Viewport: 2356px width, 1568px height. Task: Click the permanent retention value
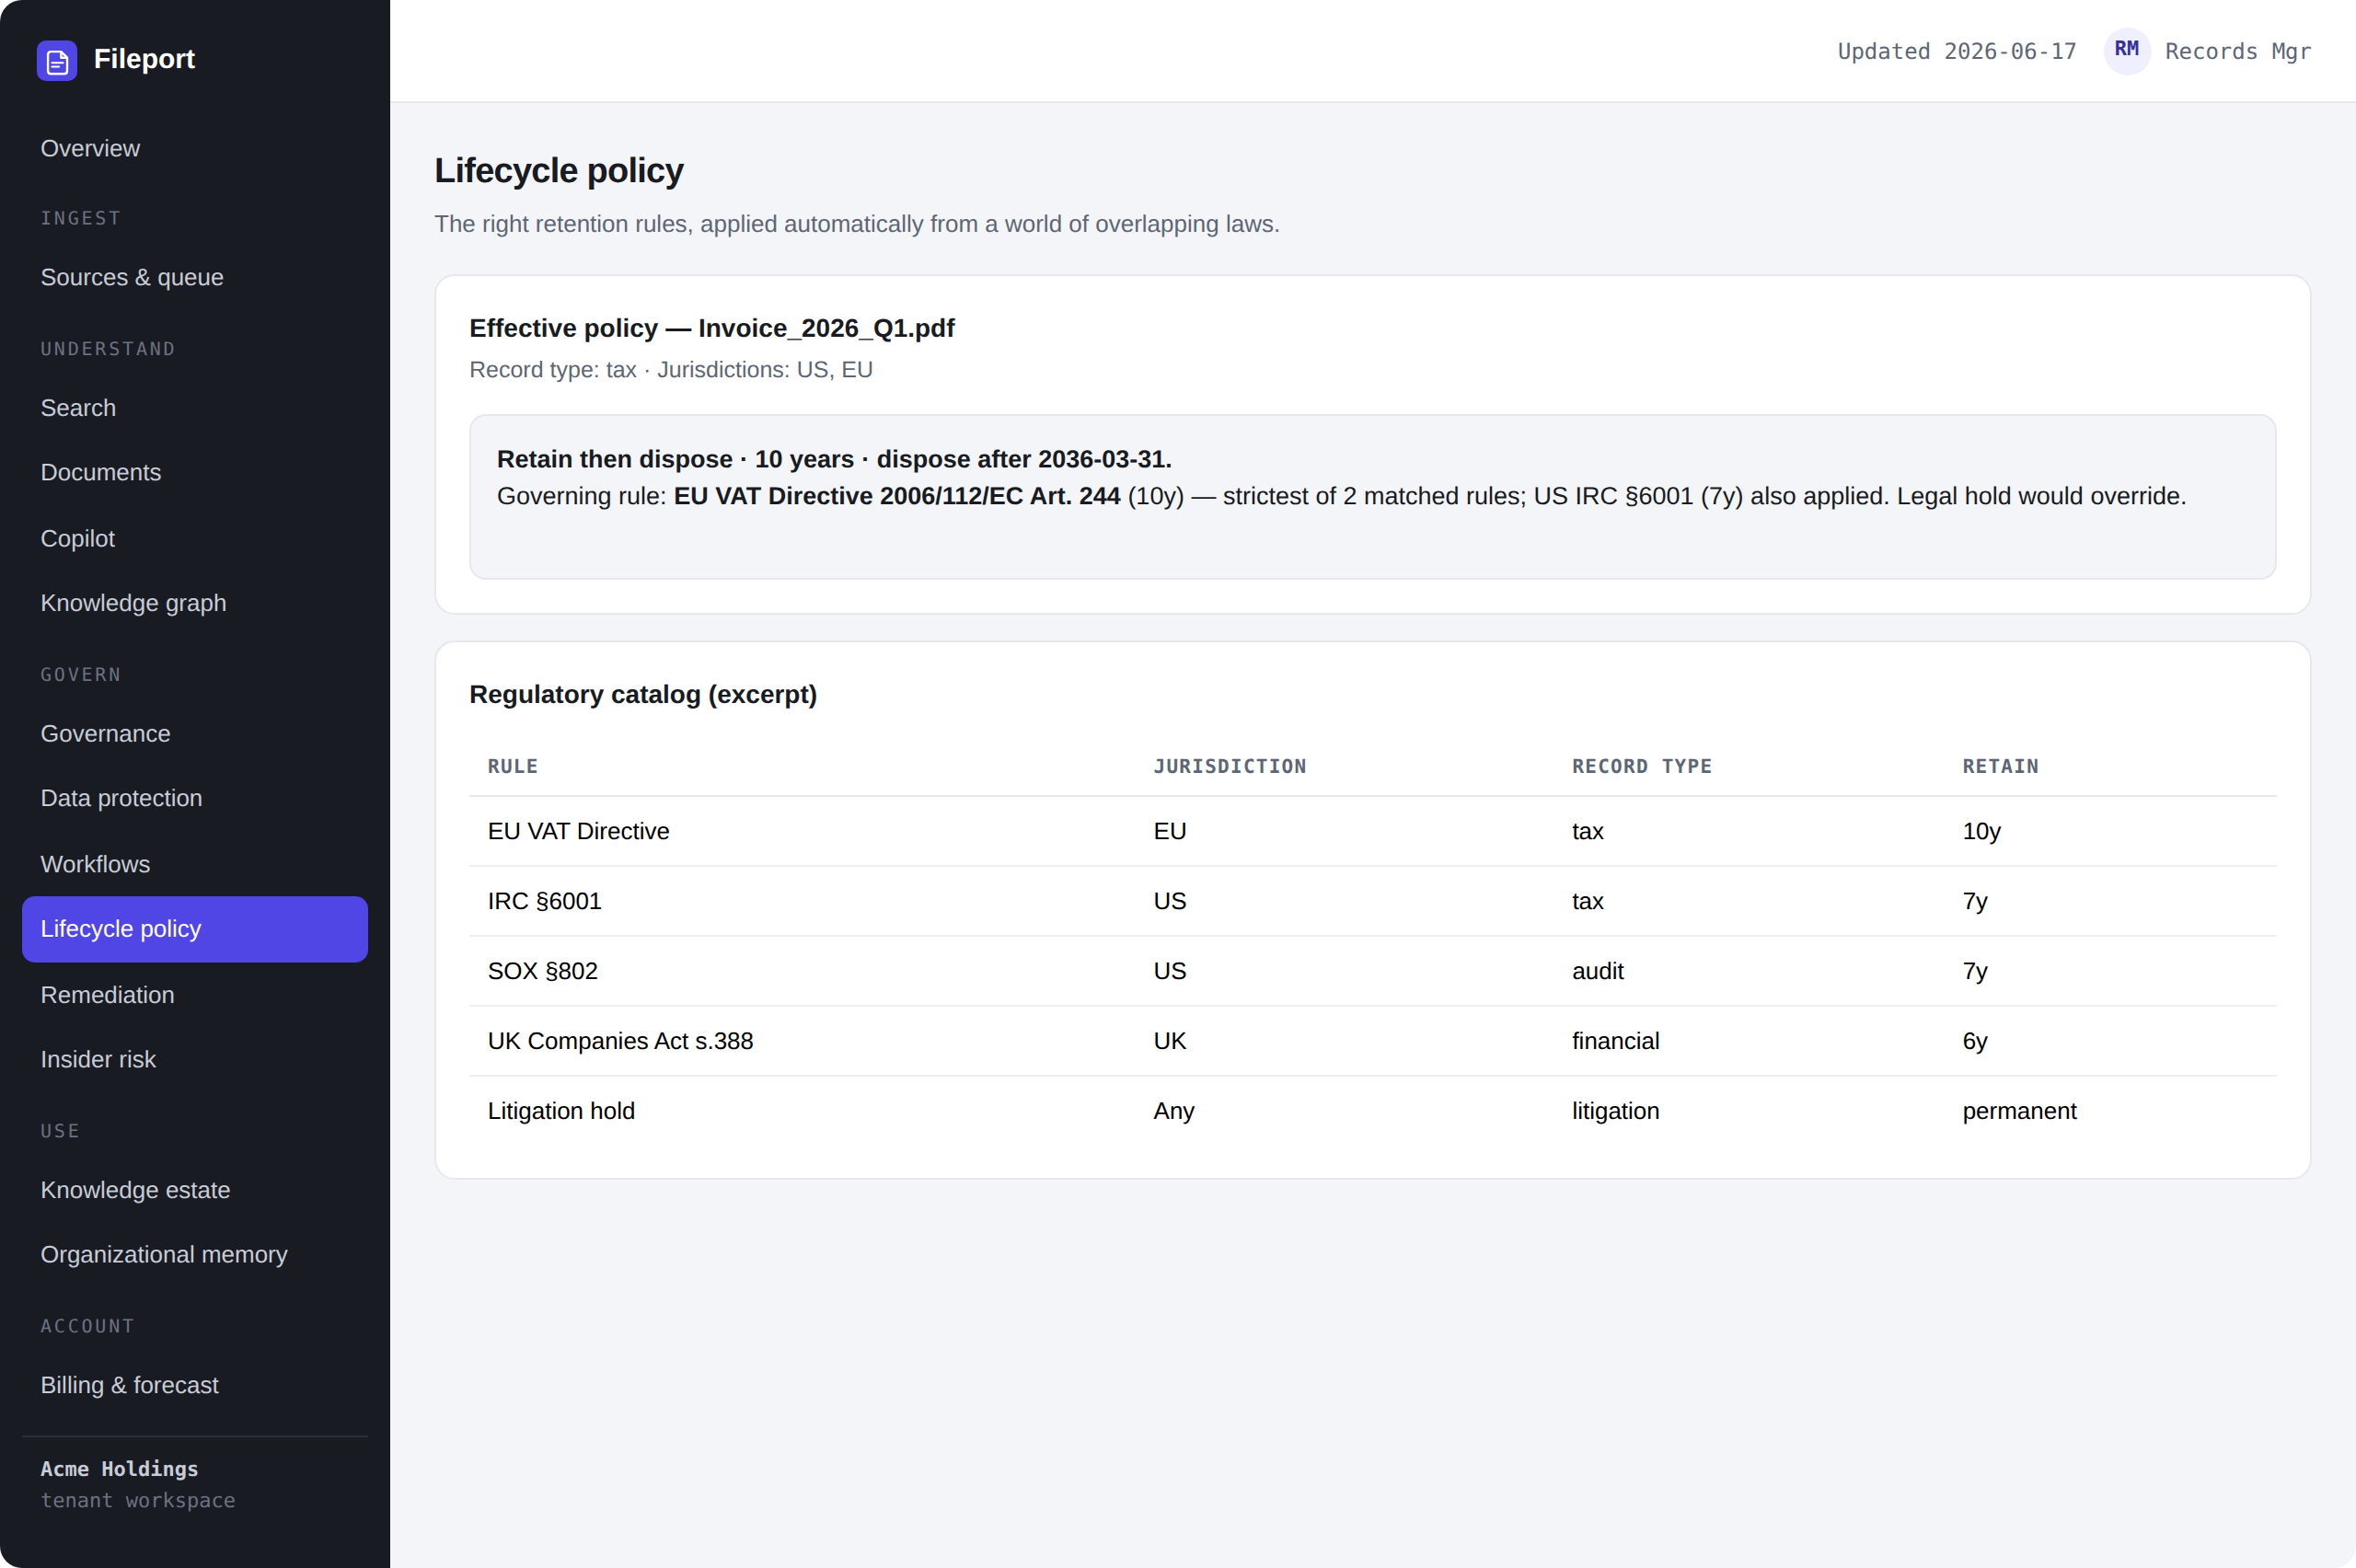pyautogui.click(x=2019, y=1111)
